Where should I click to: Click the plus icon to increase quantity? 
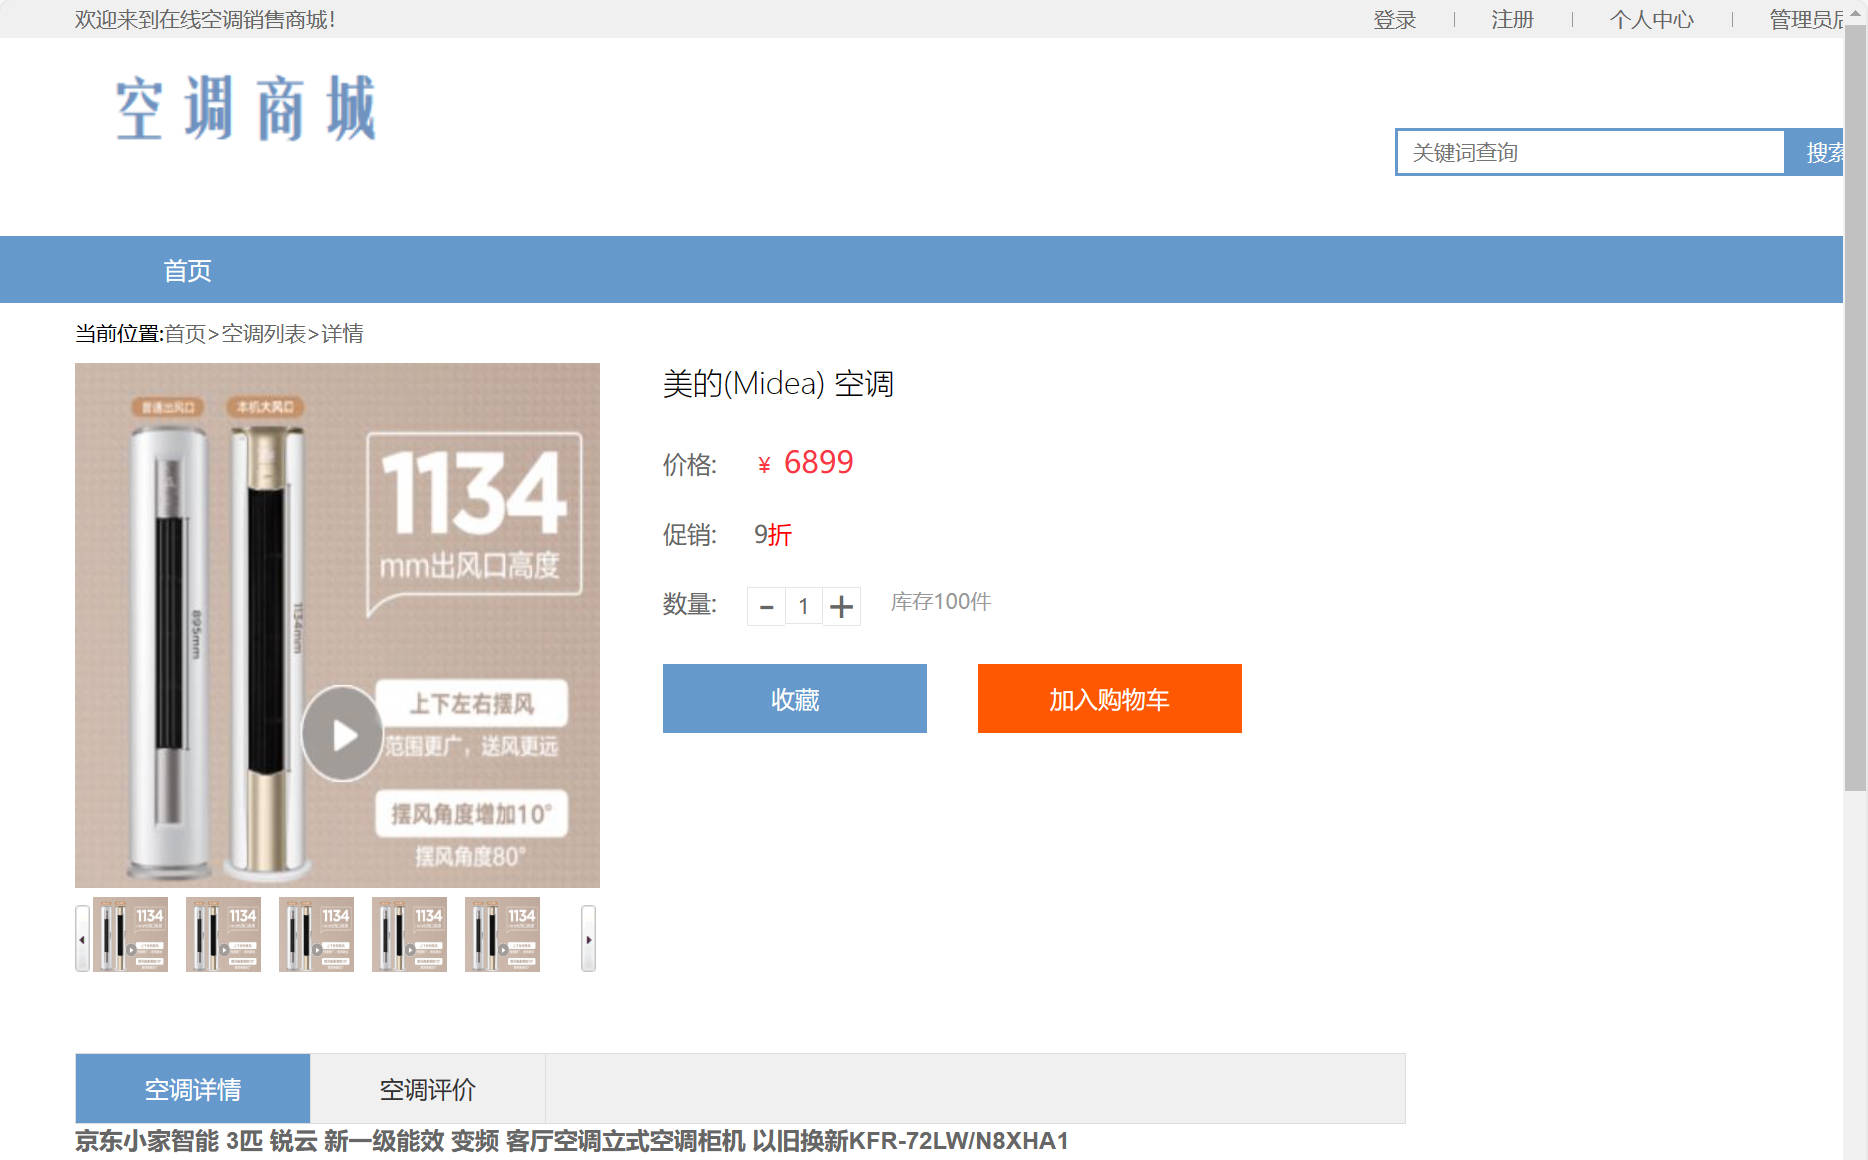842,606
